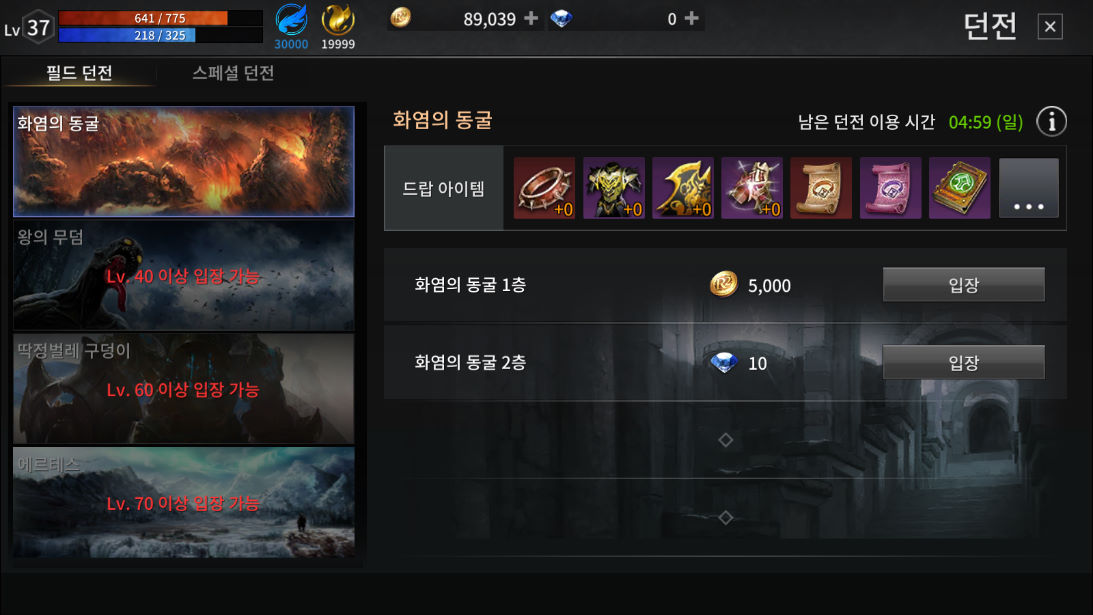Viewport: 1093px width, 615px height.
Task: Select the 왕의 무덤 dungeon thumbnail
Action: [x=184, y=275]
